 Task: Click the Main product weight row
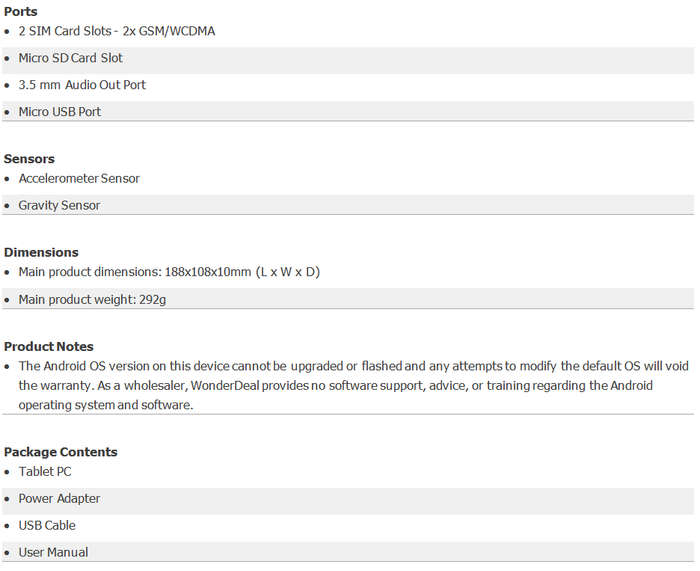tap(348, 299)
